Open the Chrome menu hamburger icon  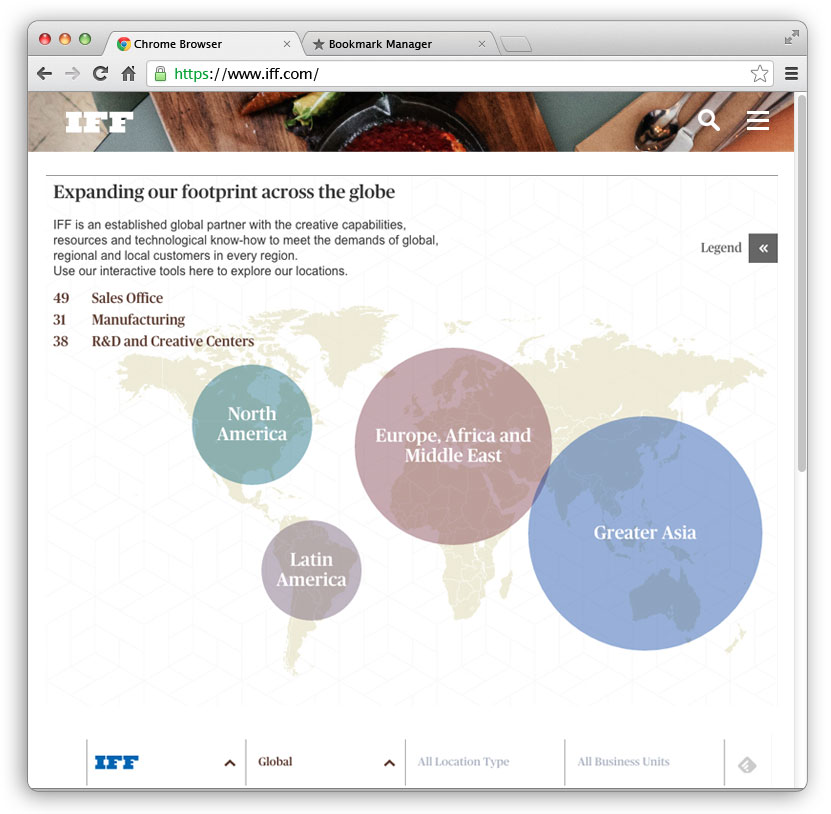click(791, 74)
